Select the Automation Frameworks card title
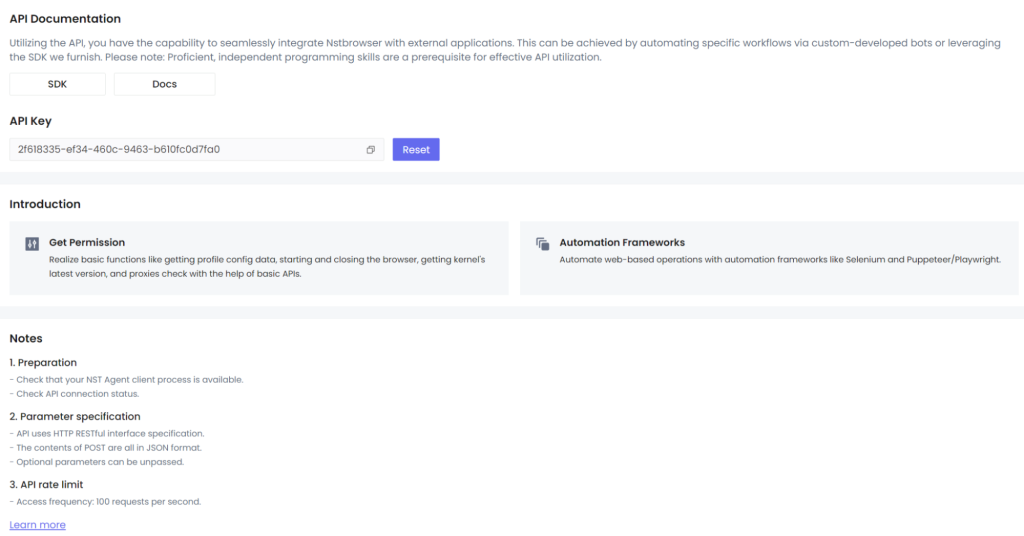Screen dimensions: 1024x536 click(622, 242)
